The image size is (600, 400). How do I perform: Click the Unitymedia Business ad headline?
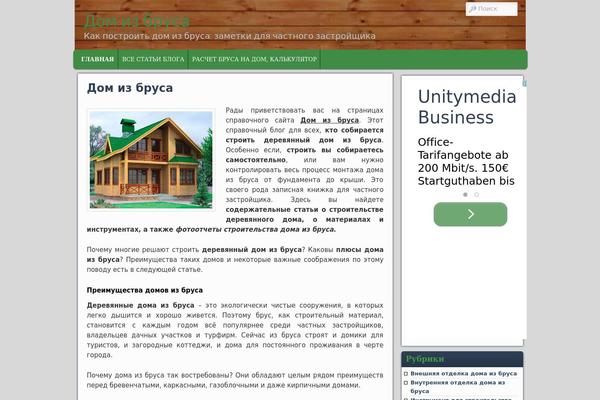pyautogui.click(x=467, y=107)
